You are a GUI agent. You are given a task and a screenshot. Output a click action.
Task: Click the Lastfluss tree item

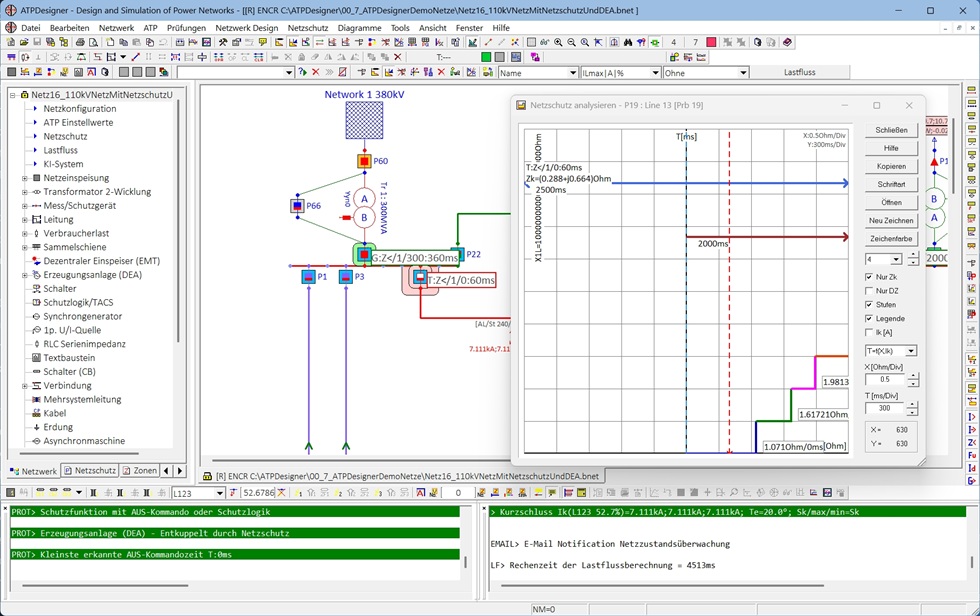(60, 150)
